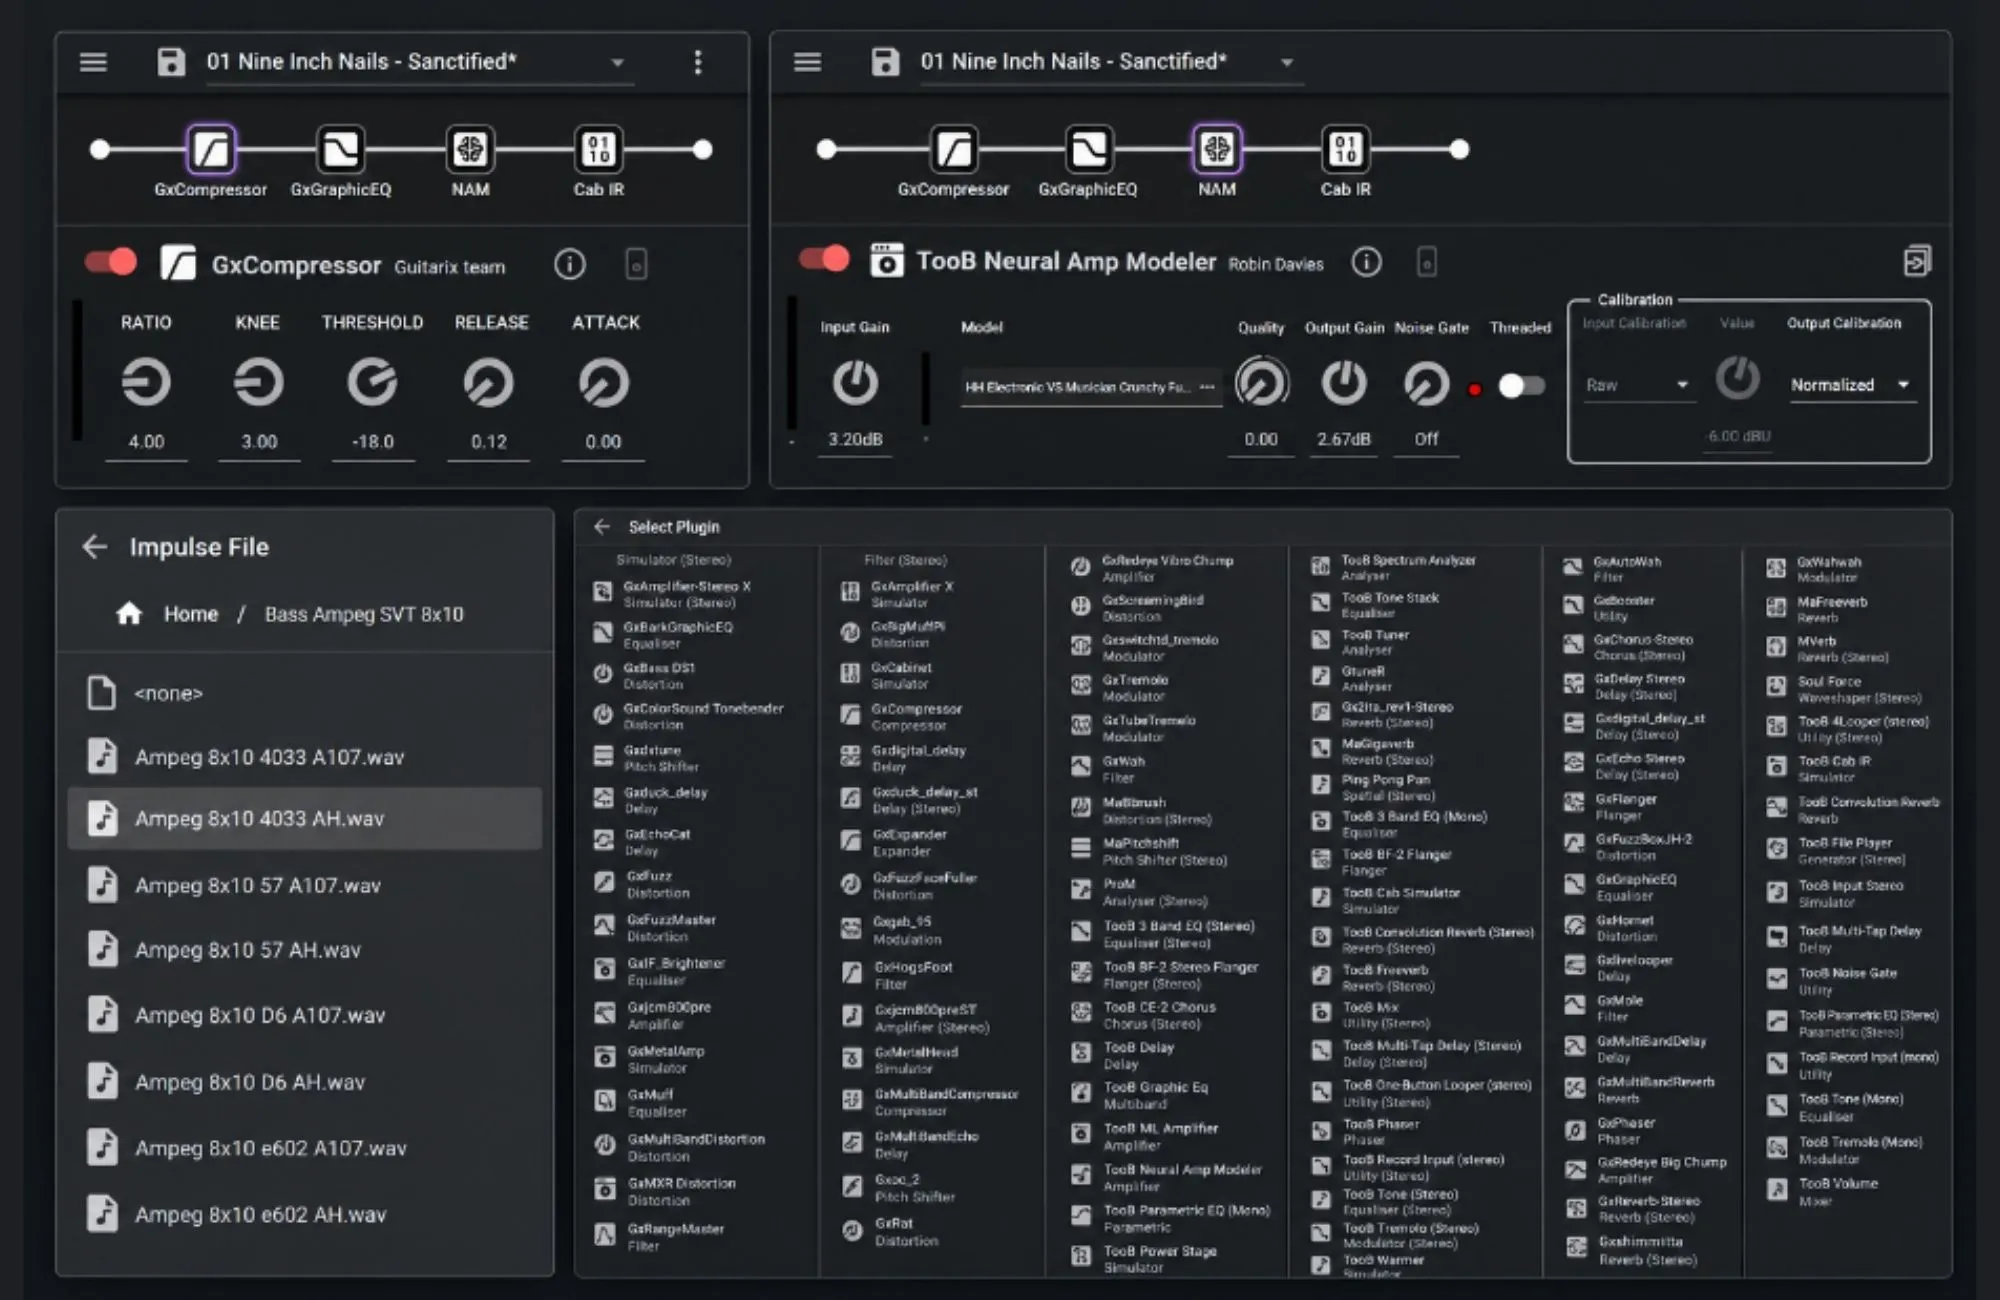Show TooB Neural Amp Modeler plugin info
The height and width of the screenshot is (1300, 2000).
coord(1366,262)
